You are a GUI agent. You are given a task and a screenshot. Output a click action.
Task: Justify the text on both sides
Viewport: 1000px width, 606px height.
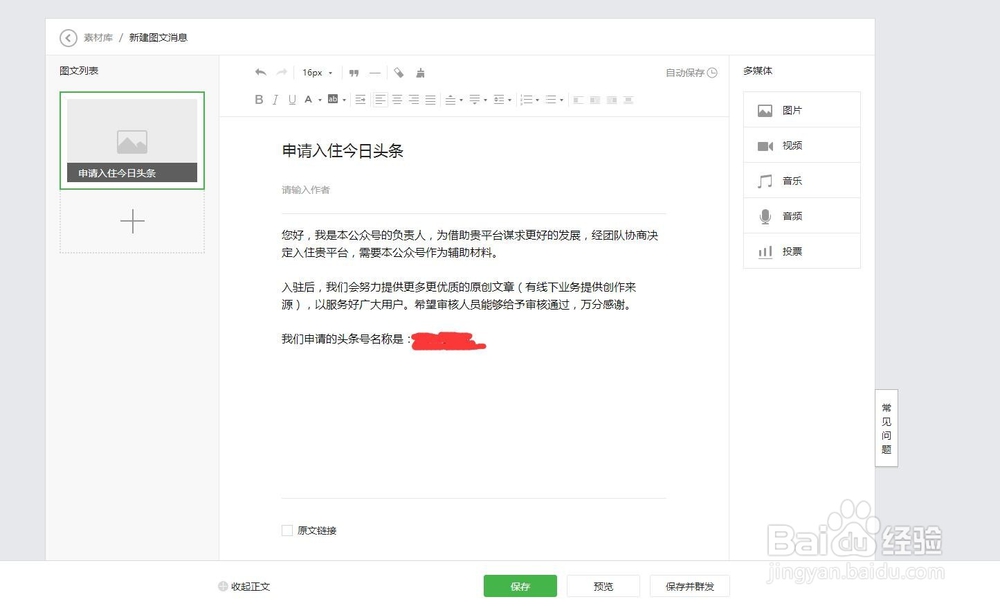430,100
